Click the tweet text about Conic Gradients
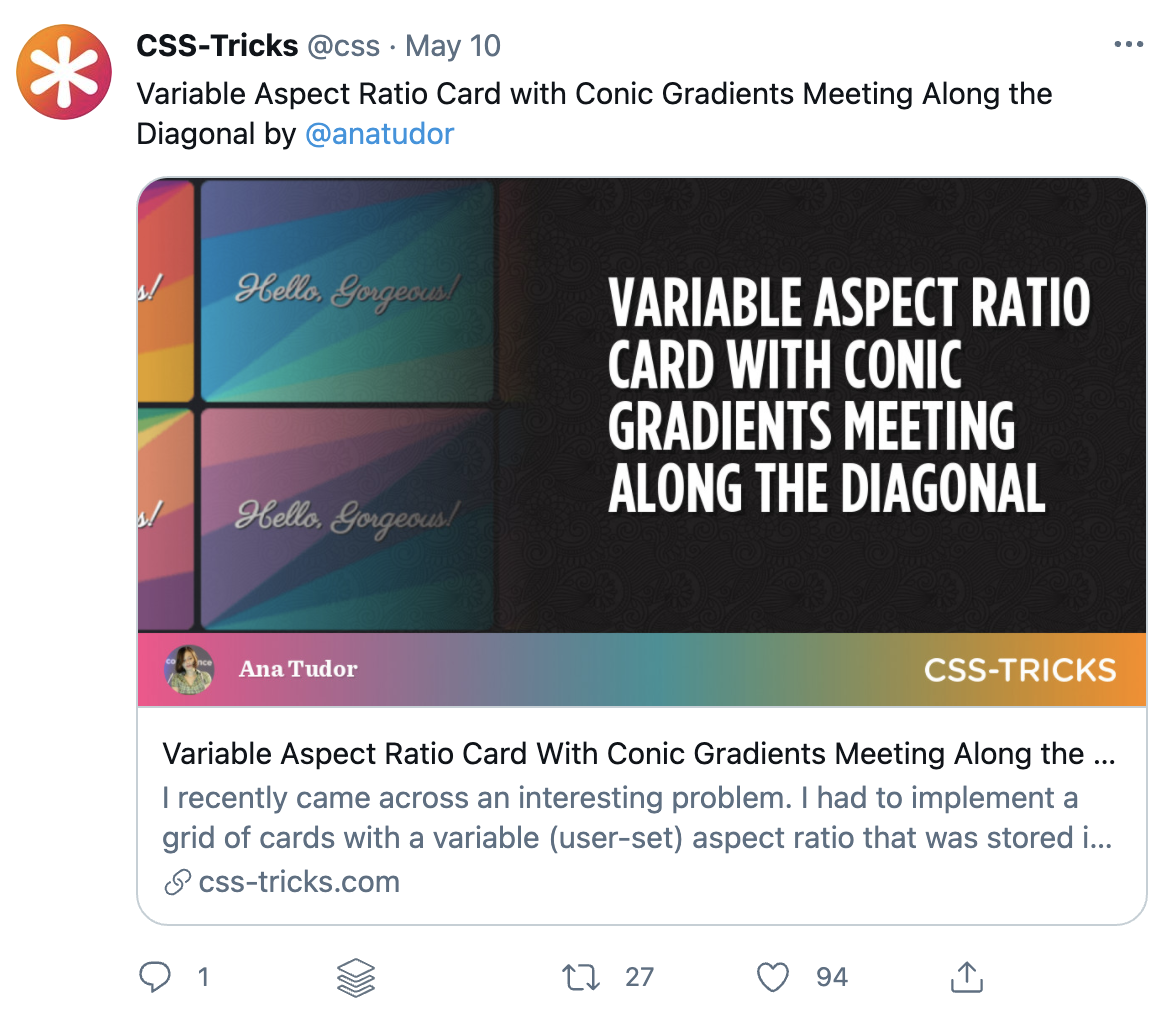Viewport: 1176px width, 1022px height. tap(594, 95)
